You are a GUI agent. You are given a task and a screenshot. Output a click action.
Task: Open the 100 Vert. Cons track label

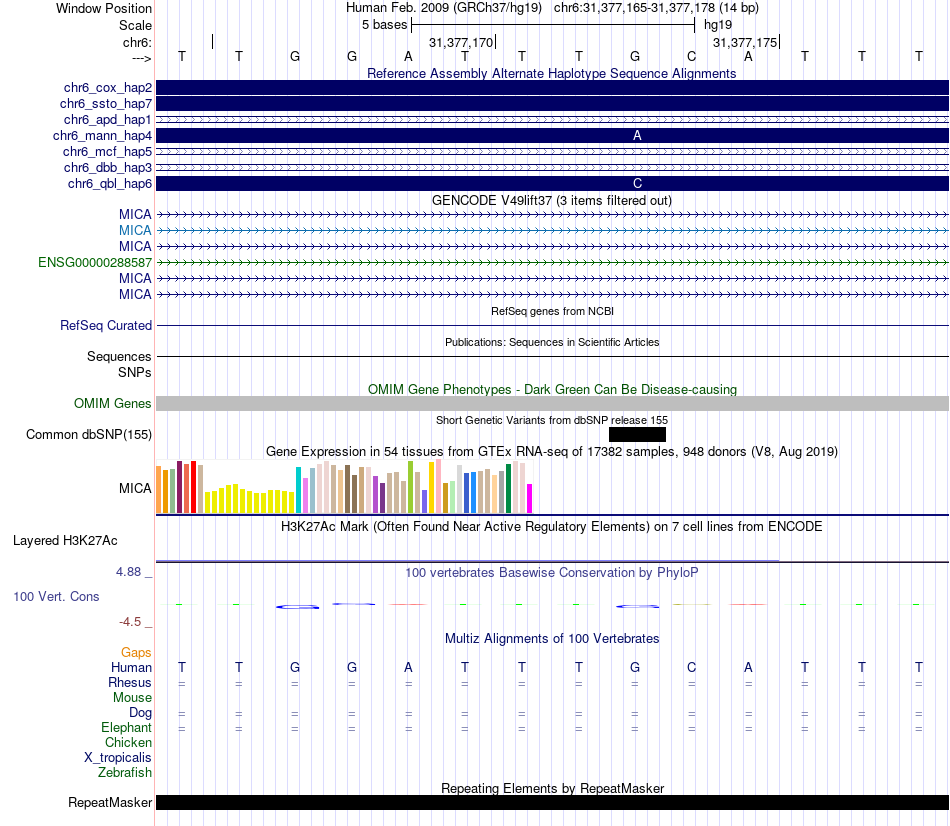pos(56,597)
